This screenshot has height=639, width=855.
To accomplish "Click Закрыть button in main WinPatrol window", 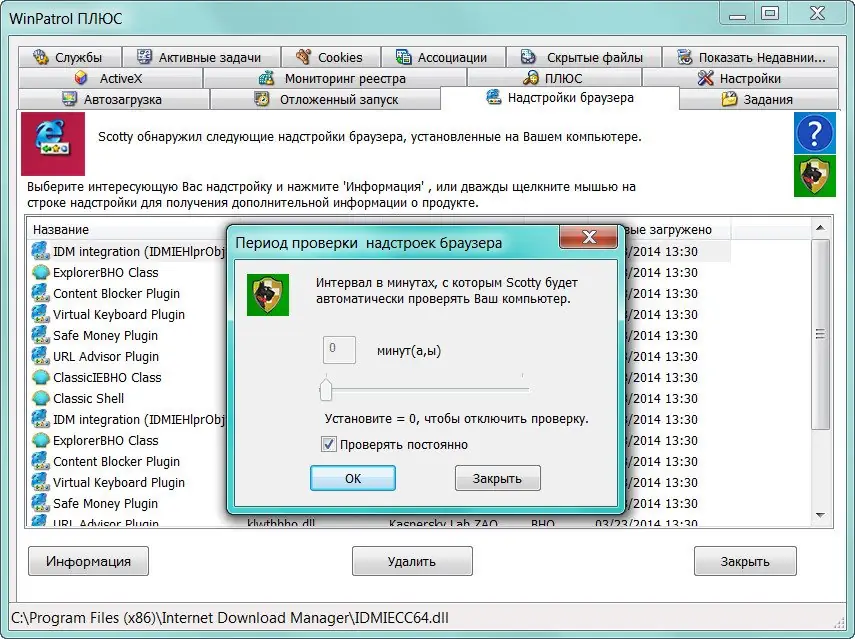I will point(745,561).
